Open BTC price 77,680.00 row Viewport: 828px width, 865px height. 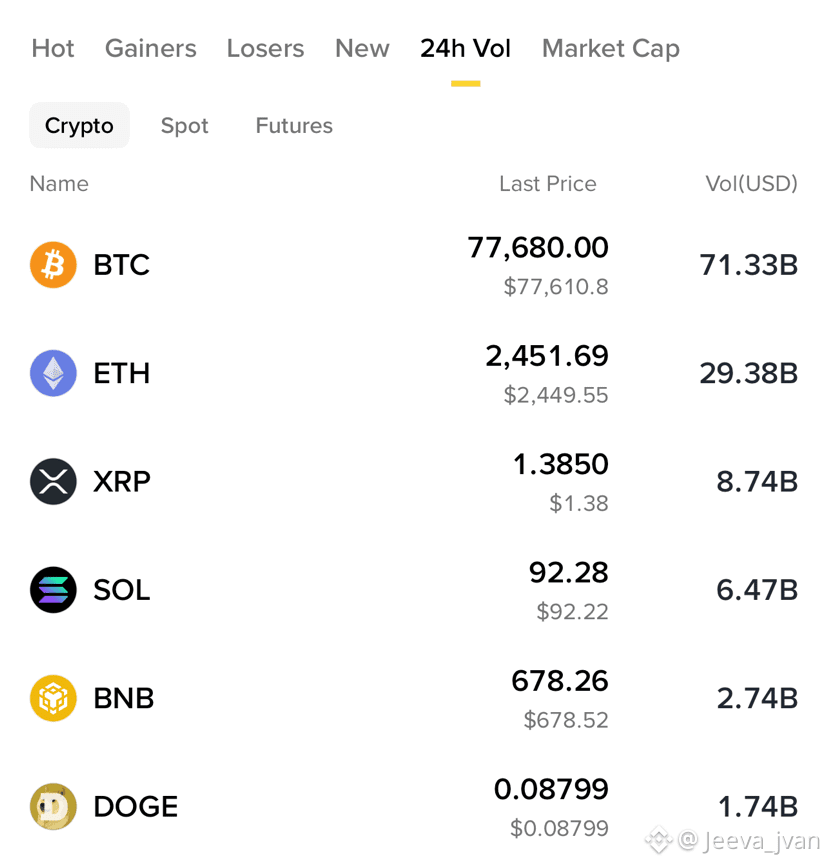(x=414, y=265)
